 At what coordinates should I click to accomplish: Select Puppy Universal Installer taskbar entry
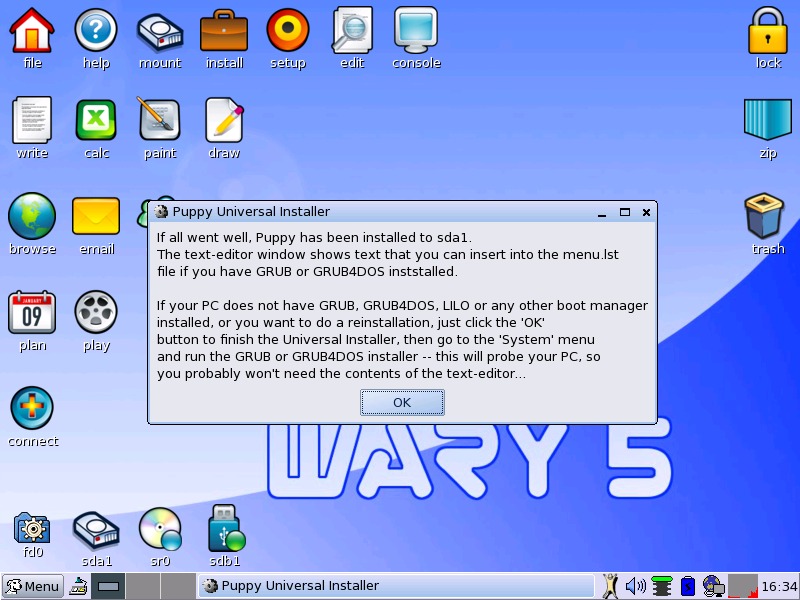(x=396, y=586)
